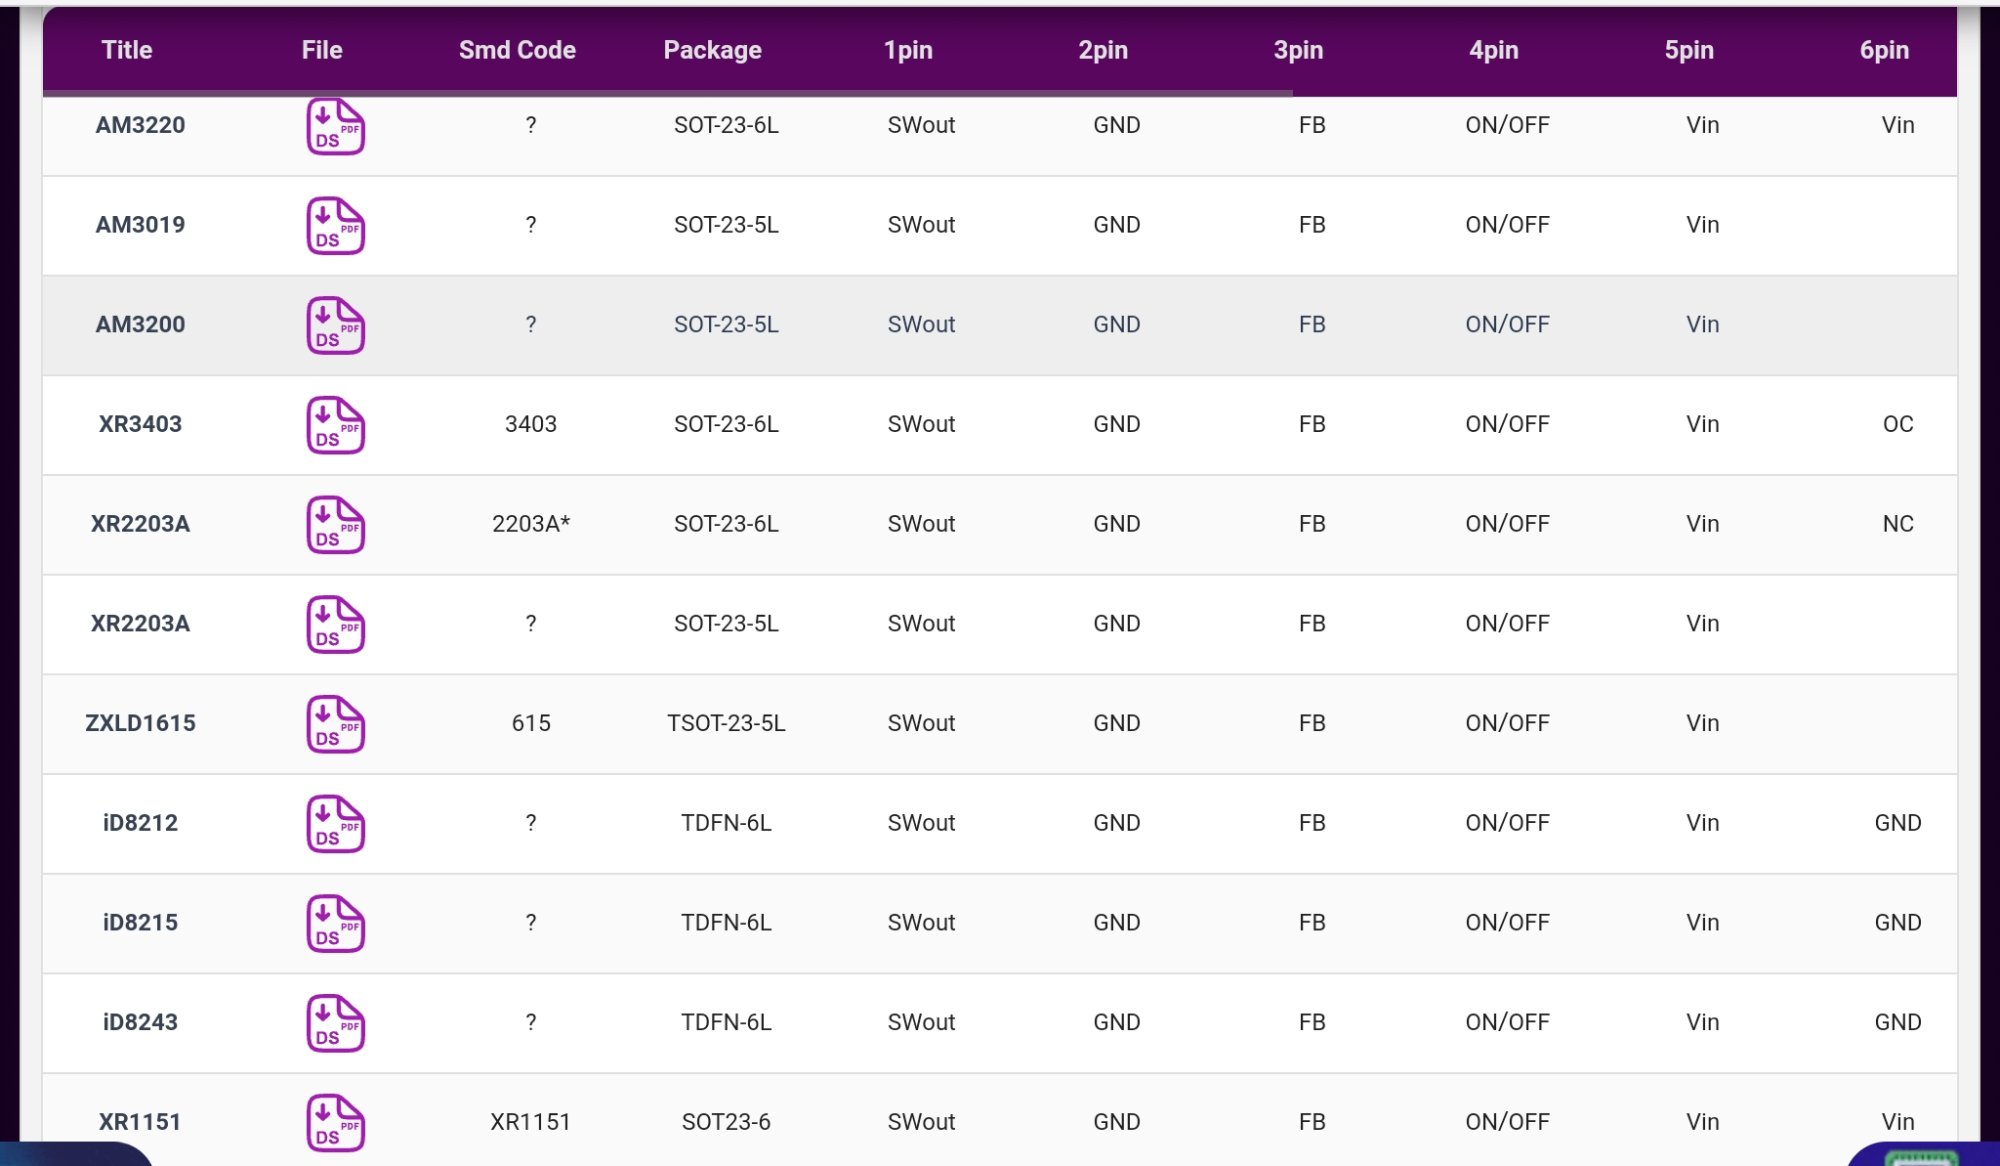The height and width of the screenshot is (1166, 2000).
Task: Select 'SOT-23-5L' package in AM3019 row
Action: point(726,224)
